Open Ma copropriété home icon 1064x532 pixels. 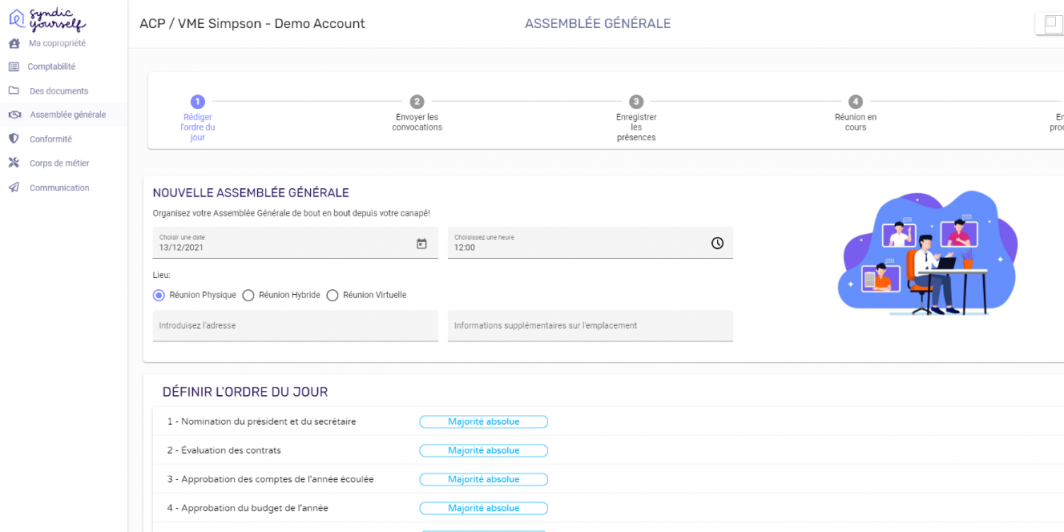point(14,43)
